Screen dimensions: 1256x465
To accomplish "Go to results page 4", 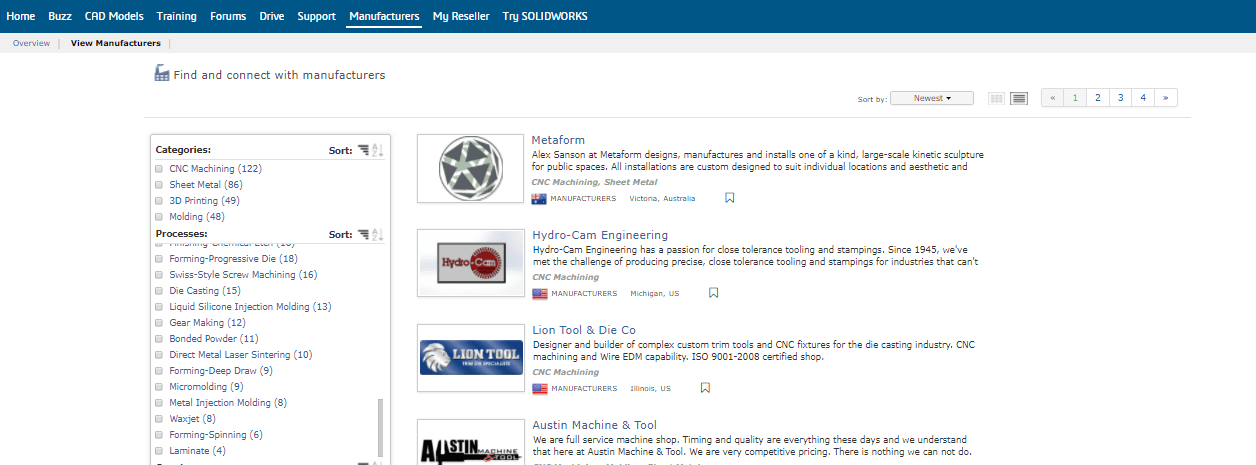I will [x=1144, y=98].
